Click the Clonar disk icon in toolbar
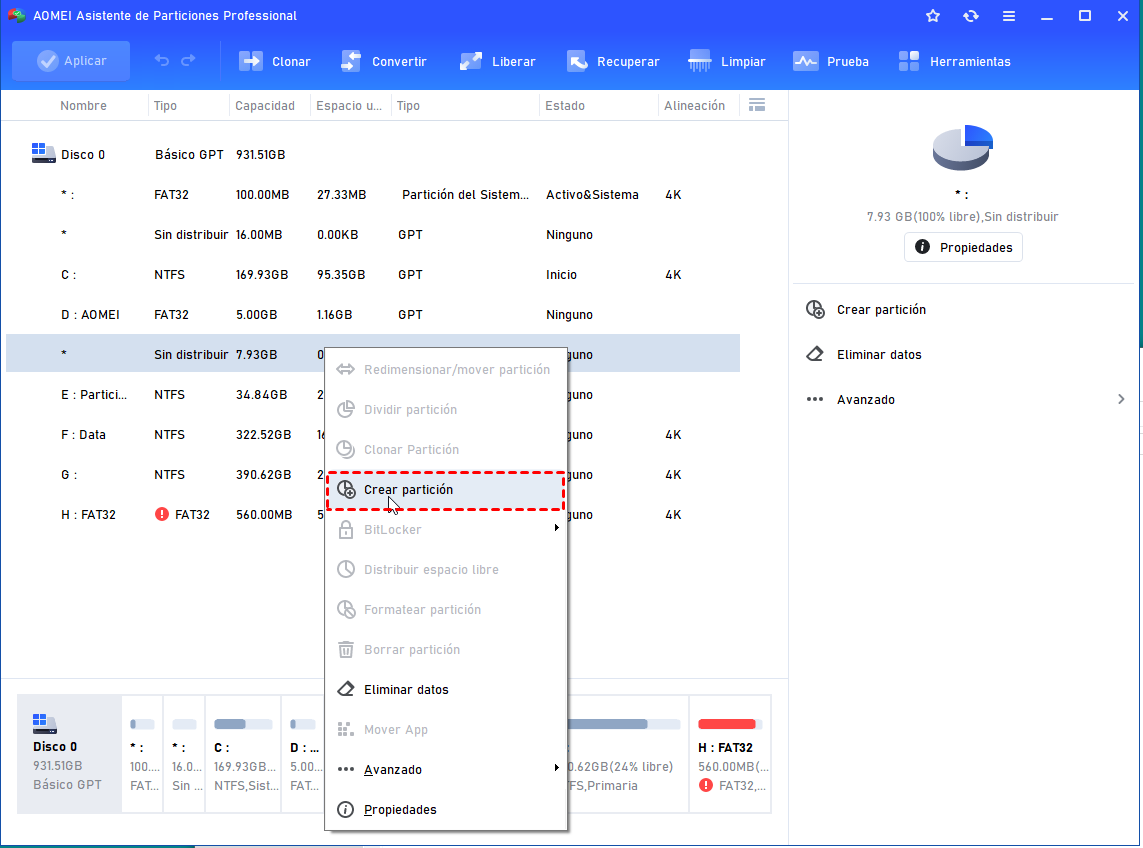The width and height of the screenshot is (1143, 848). coord(251,61)
